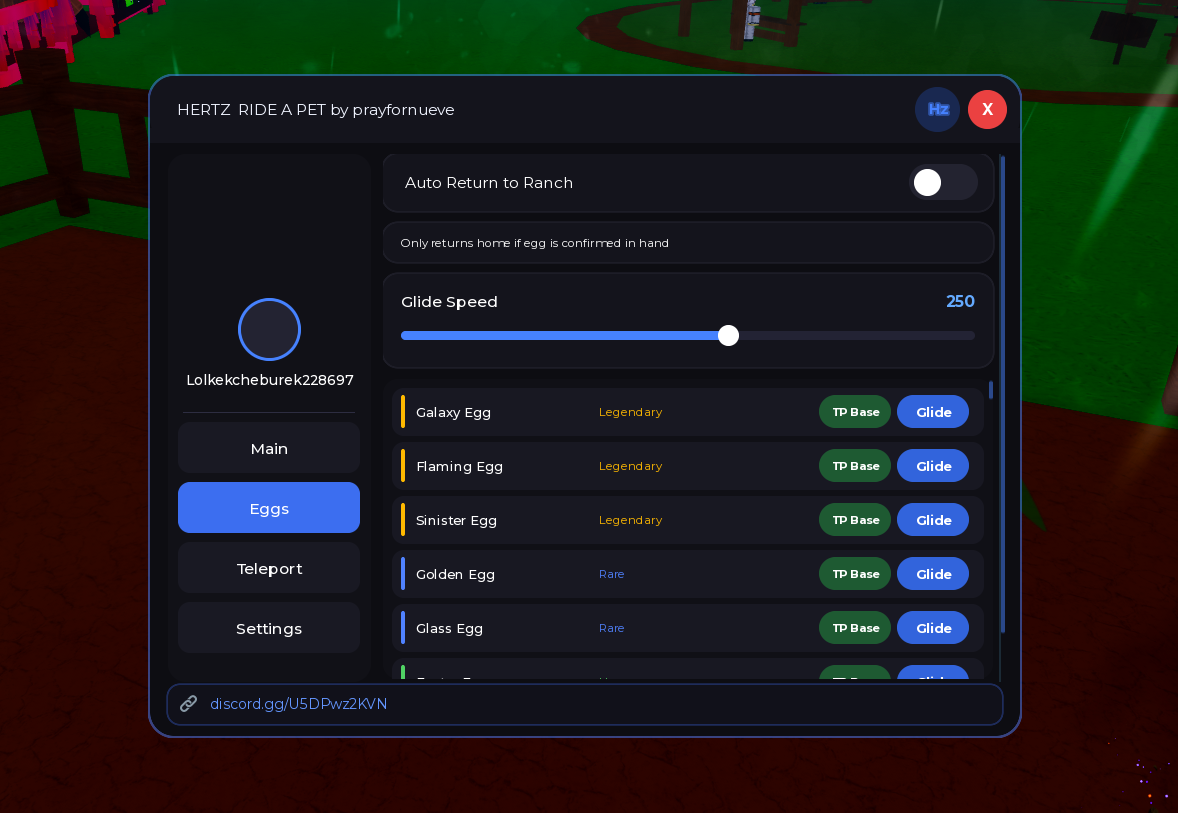The image size is (1178, 813).
Task: Click the user avatar circle
Action: point(269,329)
